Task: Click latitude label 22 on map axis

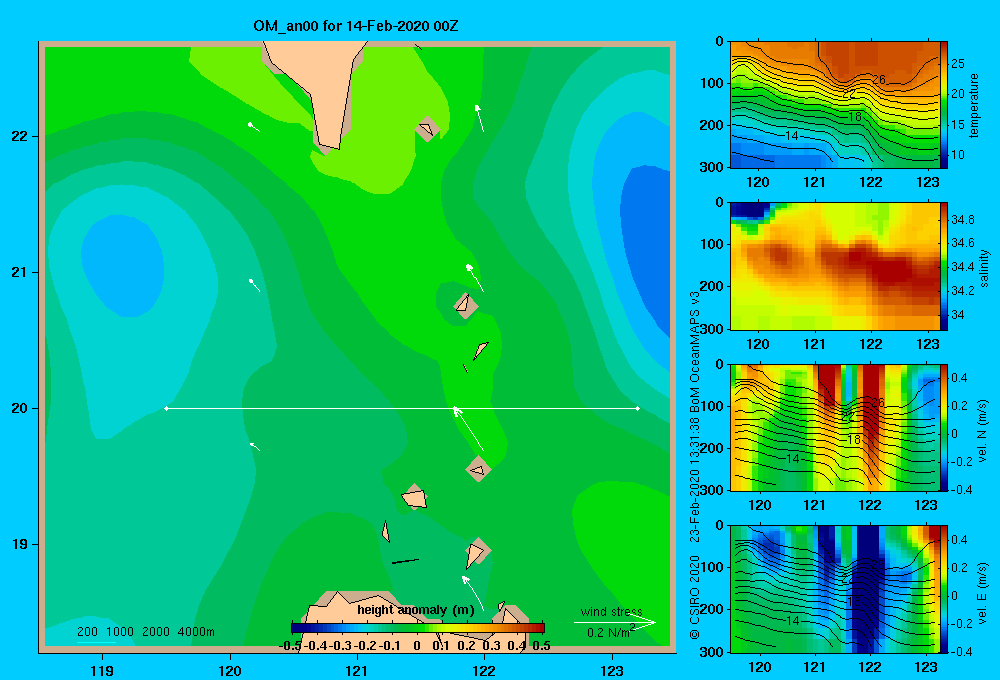Action: 20,136
